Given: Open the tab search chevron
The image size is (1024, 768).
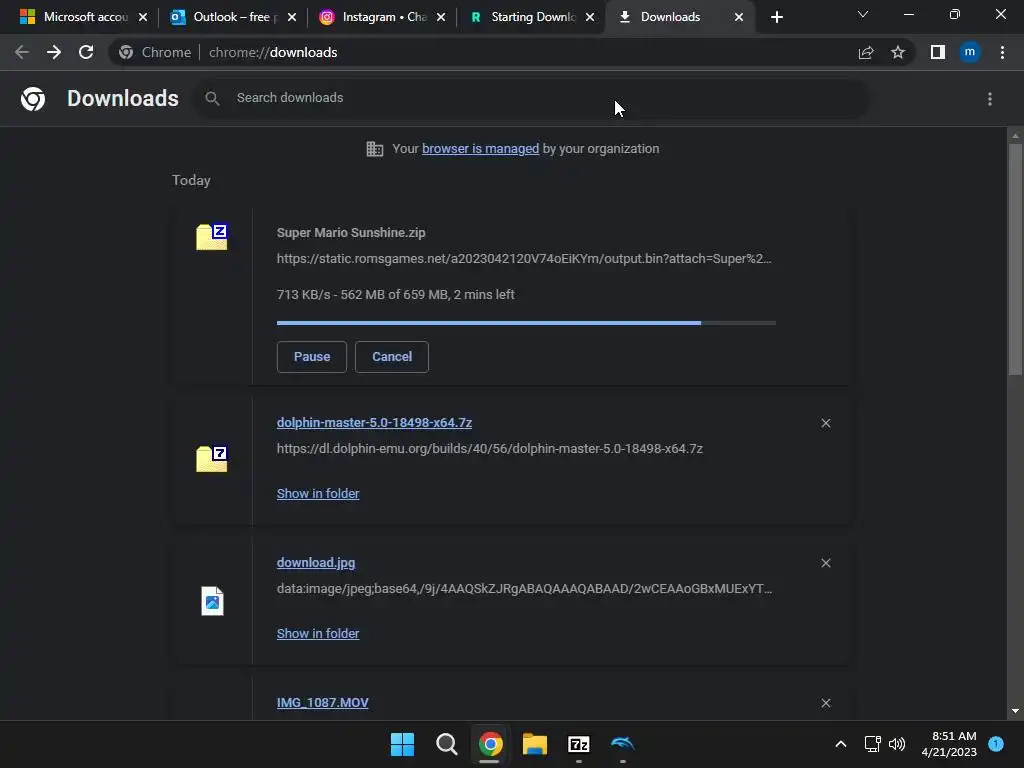Looking at the screenshot, I should tap(863, 14).
